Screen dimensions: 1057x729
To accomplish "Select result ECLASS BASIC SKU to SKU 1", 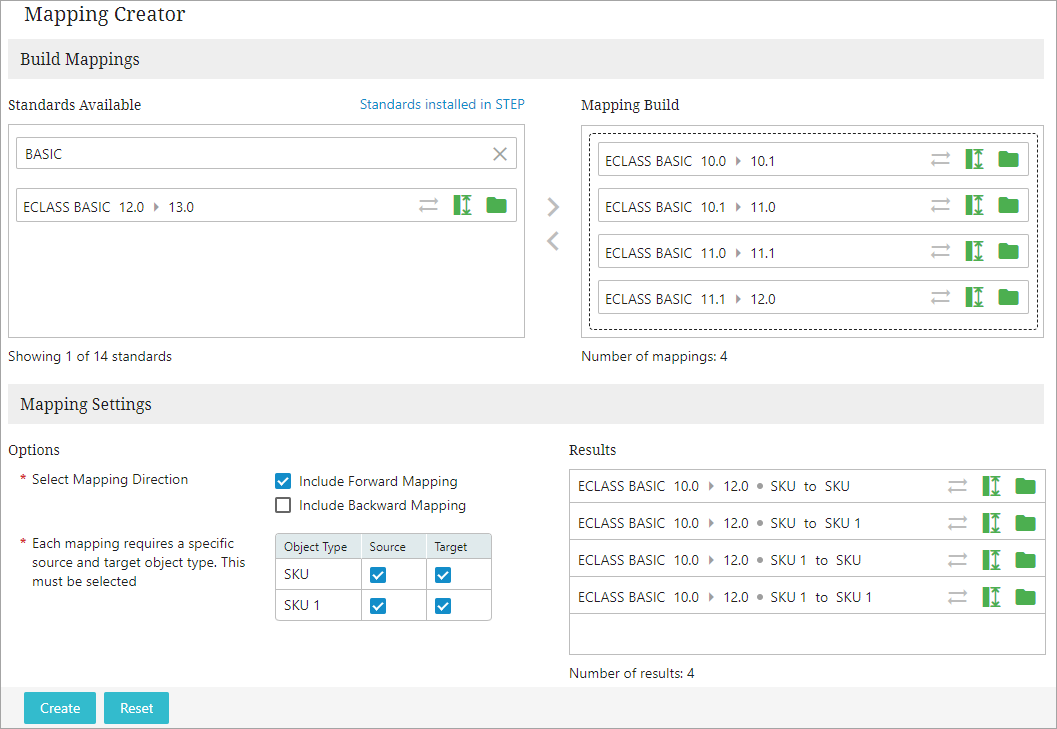I will [x=808, y=523].
